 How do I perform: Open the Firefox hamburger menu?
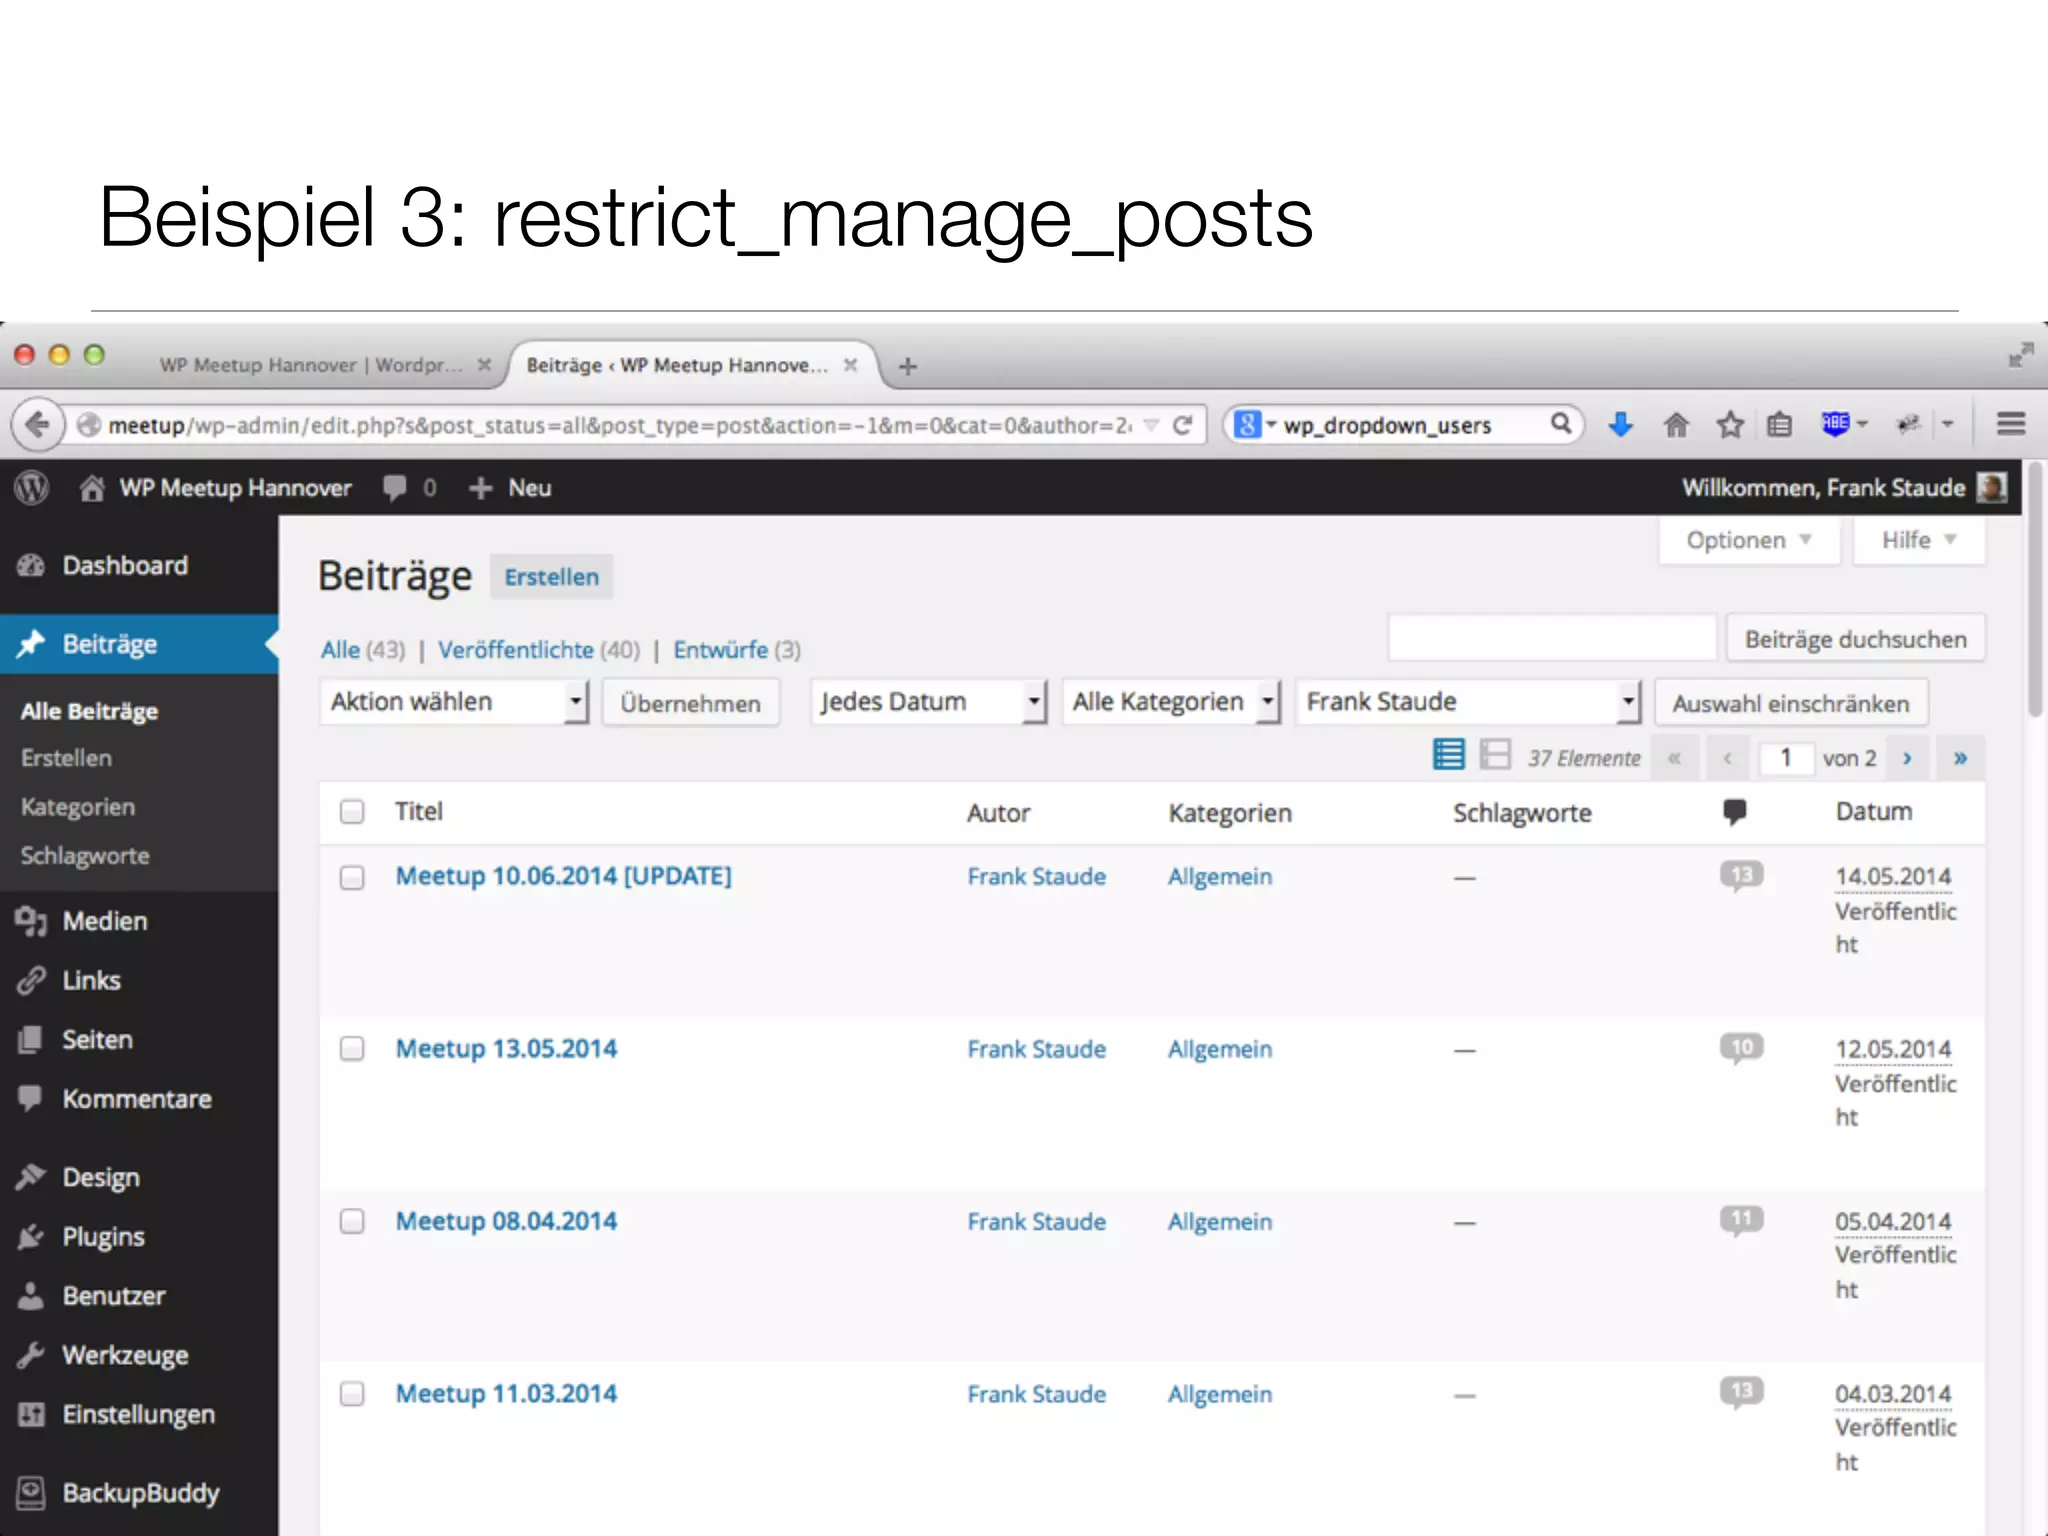[2011, 424]
